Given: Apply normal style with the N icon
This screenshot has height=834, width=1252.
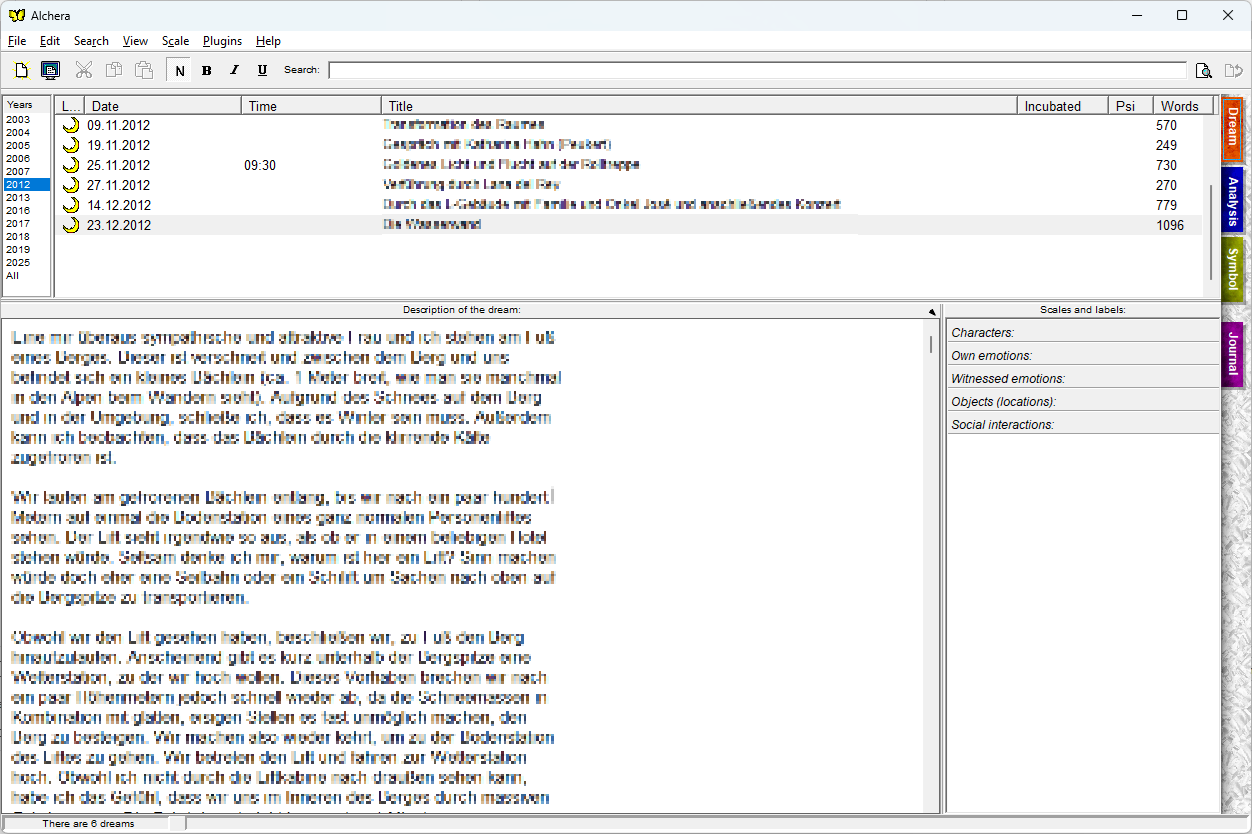Looking at the screenshot, I should click(179, 70).
